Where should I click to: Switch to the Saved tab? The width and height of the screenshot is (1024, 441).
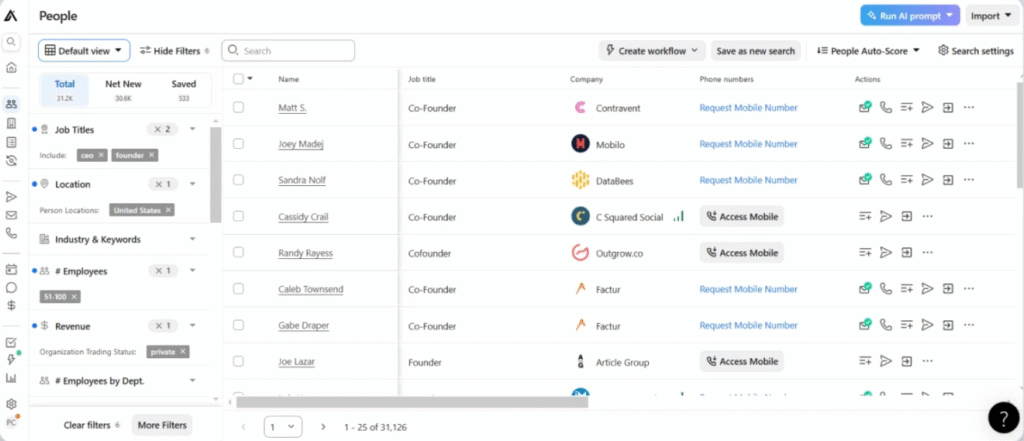[x=184, y=90]
